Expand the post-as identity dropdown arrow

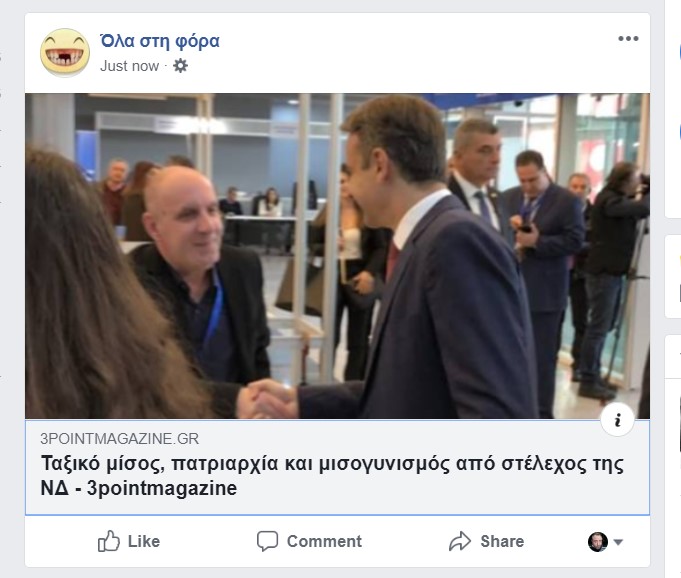point(618,542)
